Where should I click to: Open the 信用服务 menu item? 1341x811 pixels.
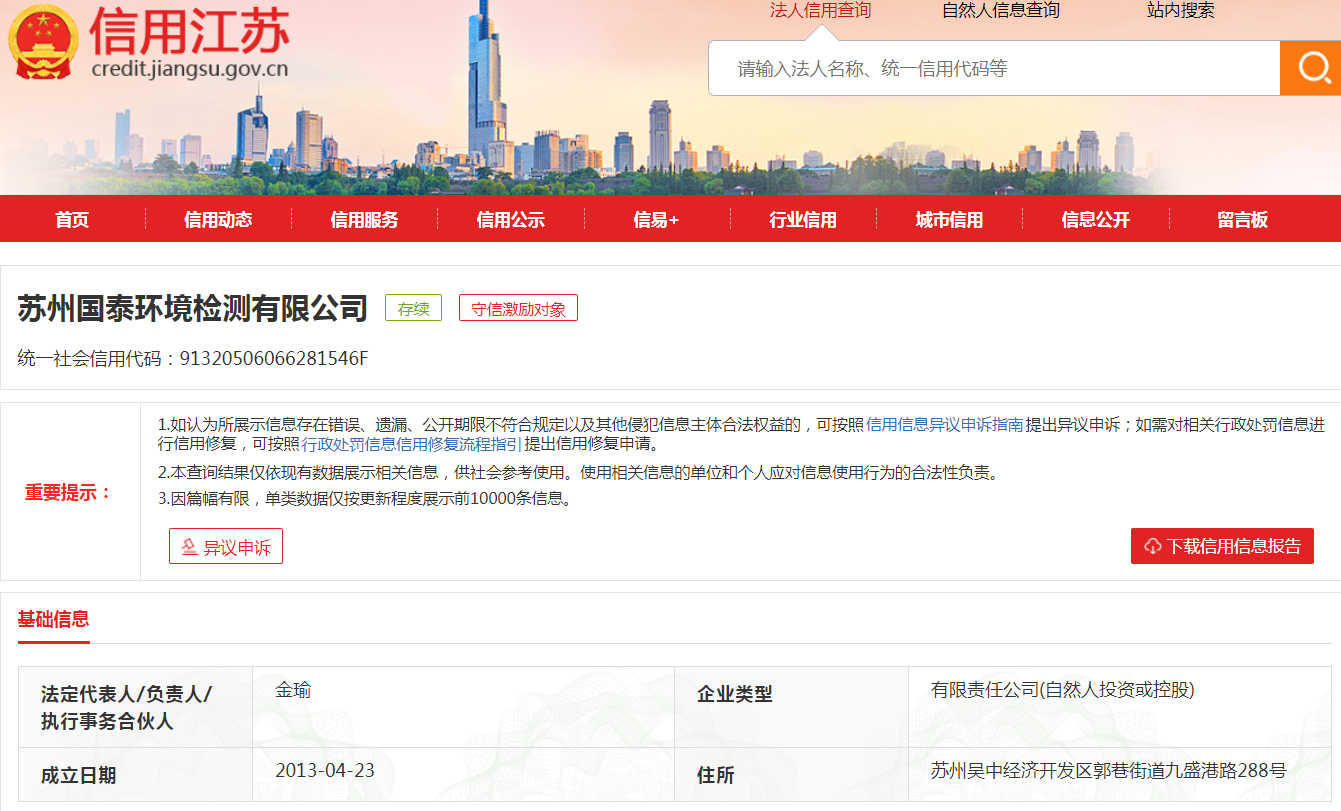pos(364,220)
